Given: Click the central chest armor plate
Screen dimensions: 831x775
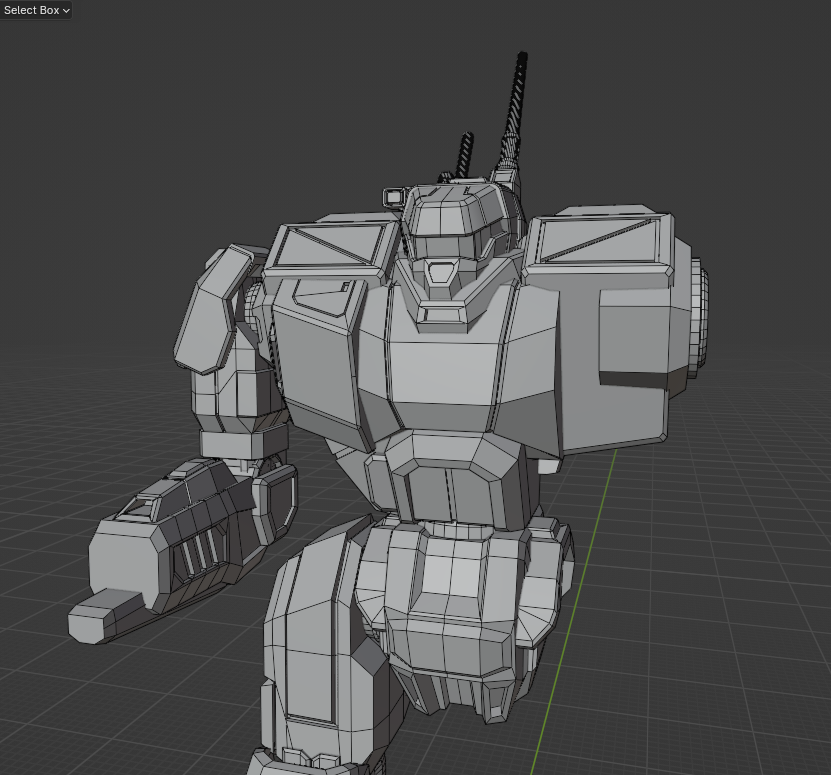Looking at the screenshot, I should (440, 370).
